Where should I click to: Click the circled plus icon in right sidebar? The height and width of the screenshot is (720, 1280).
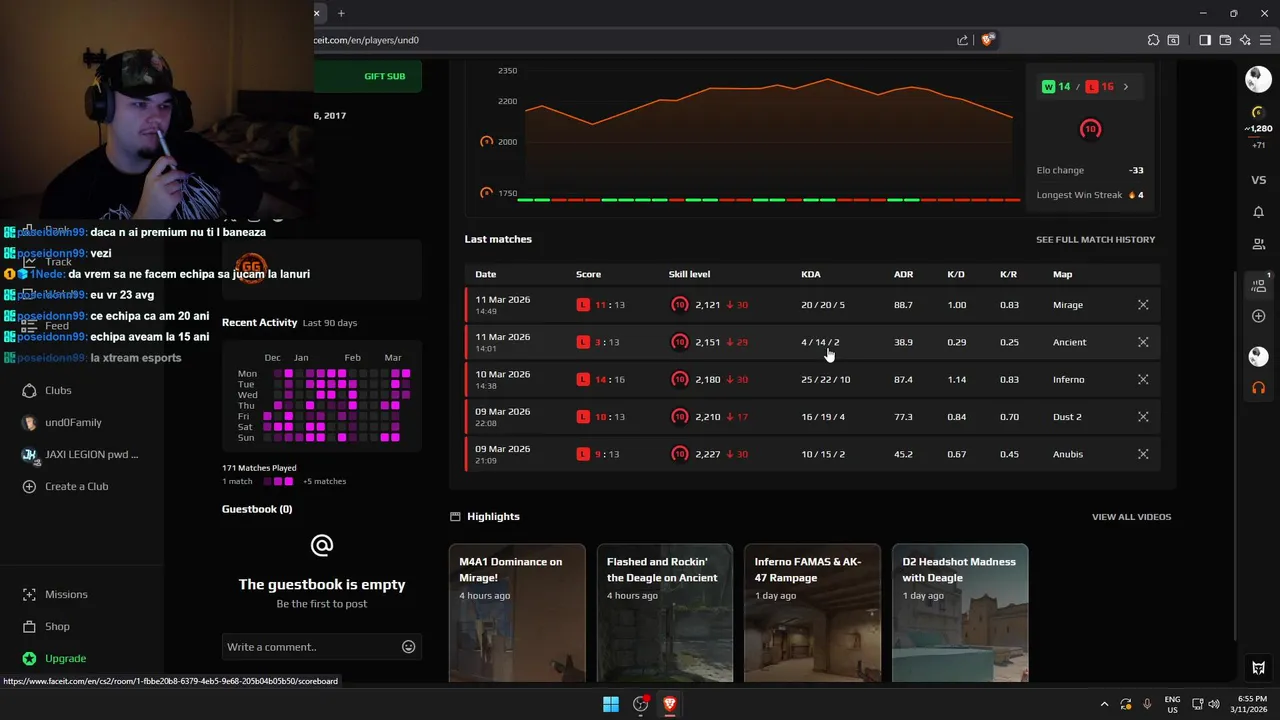[x=1258, y=316]
